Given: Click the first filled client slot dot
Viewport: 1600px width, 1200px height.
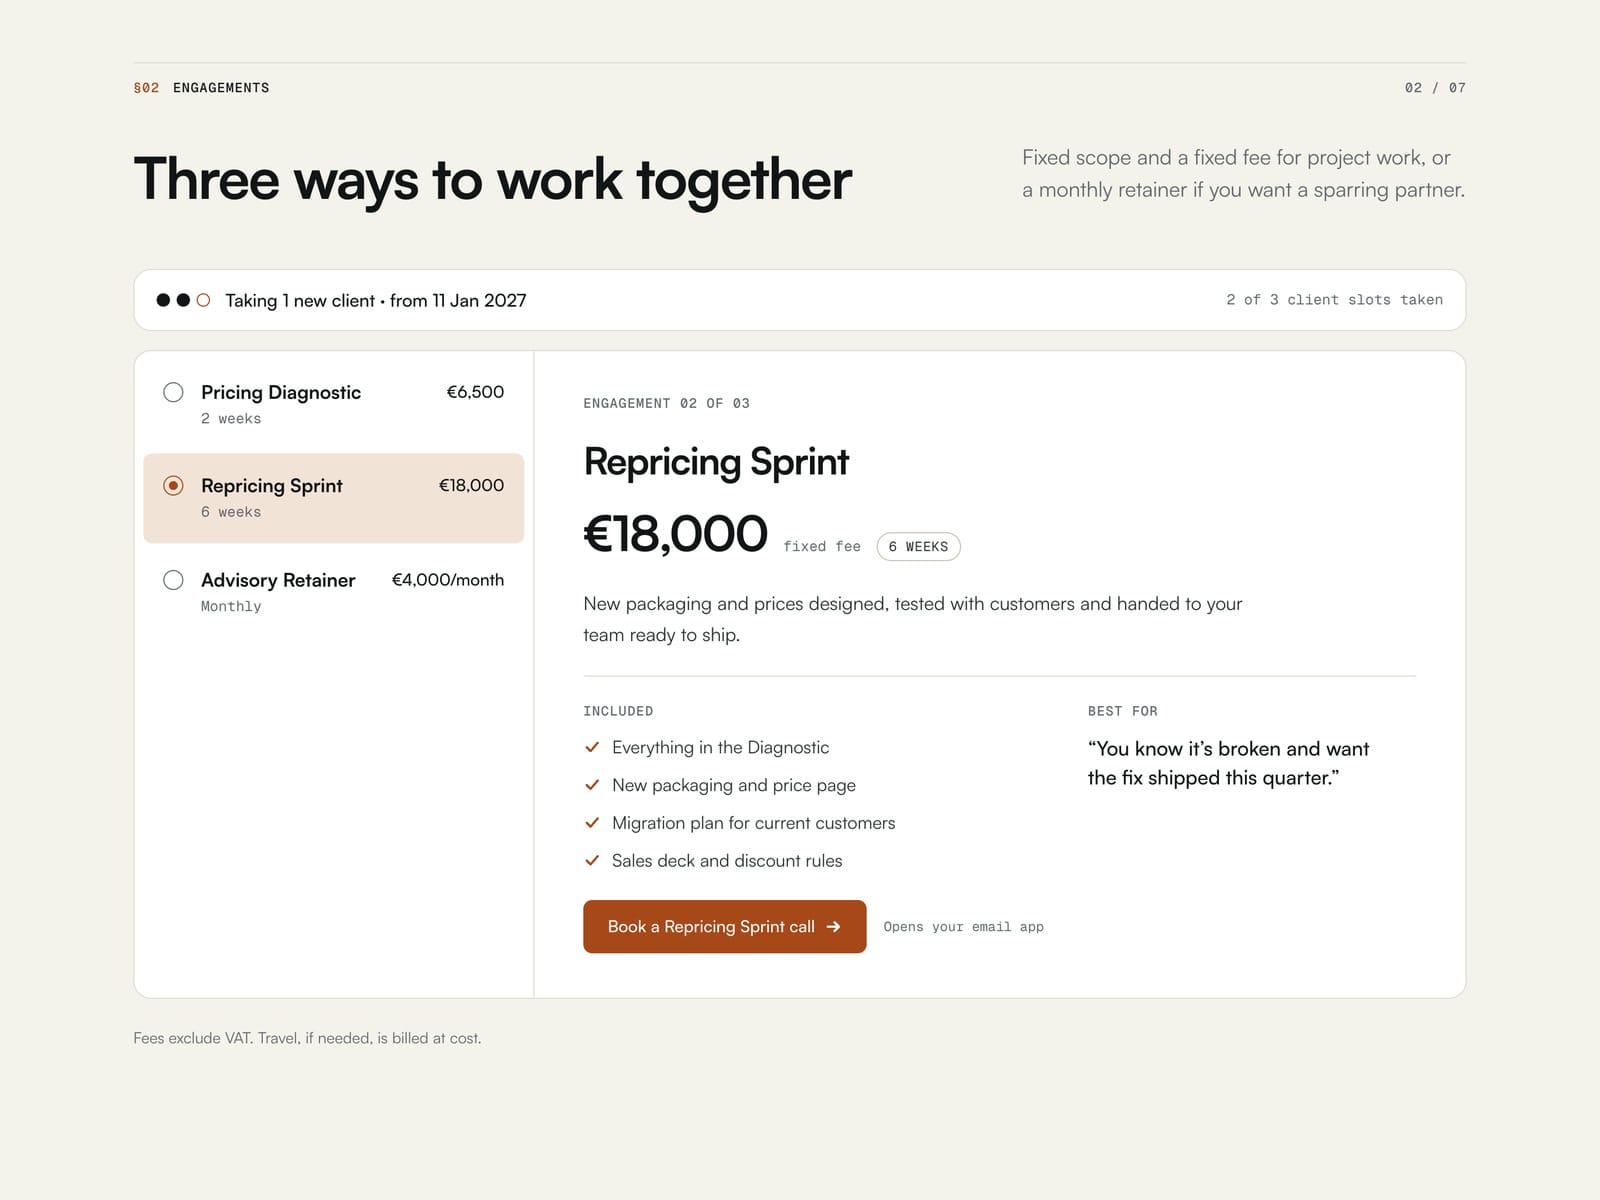Looking at the screenshot, I should pyautogui.click(x=163, y=300).
